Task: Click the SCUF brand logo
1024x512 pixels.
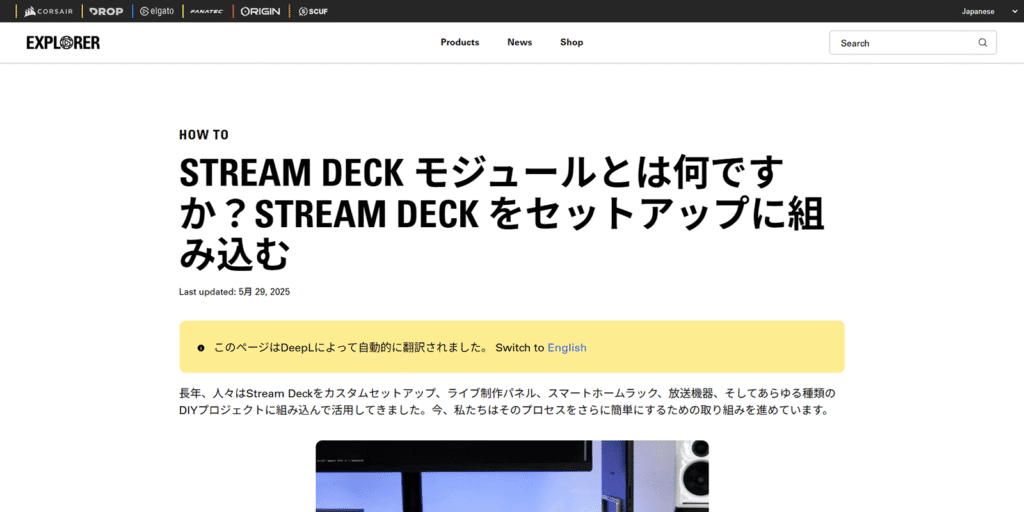Action: click(313, 11)
